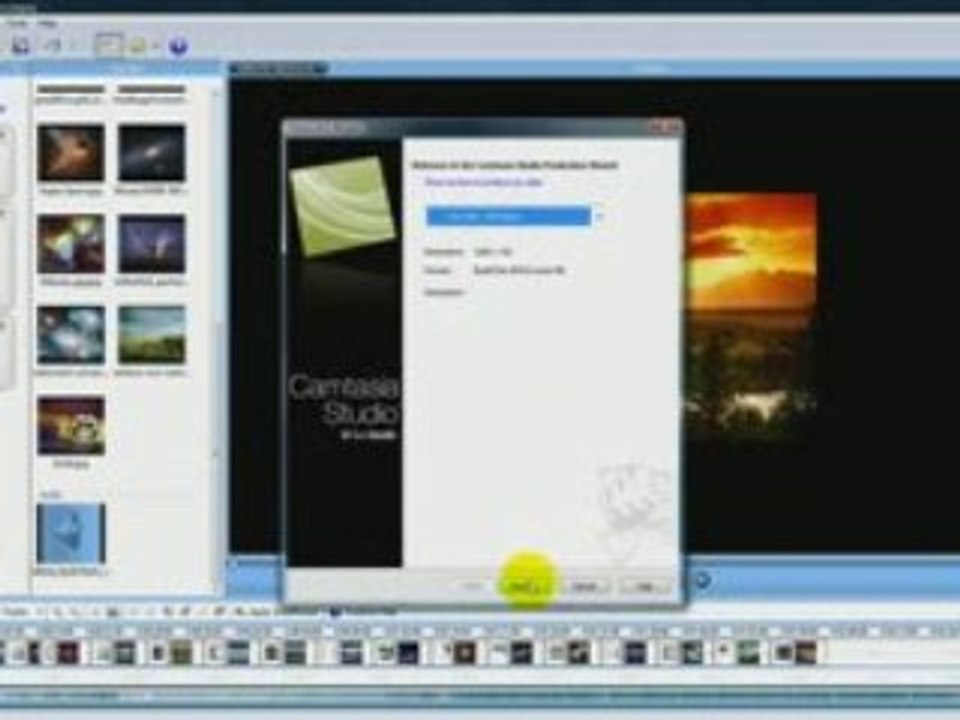This screenshot has width=960, height=720.
Task: Cancel the Production Wizard dialog
Action: (x=585, y=586)
